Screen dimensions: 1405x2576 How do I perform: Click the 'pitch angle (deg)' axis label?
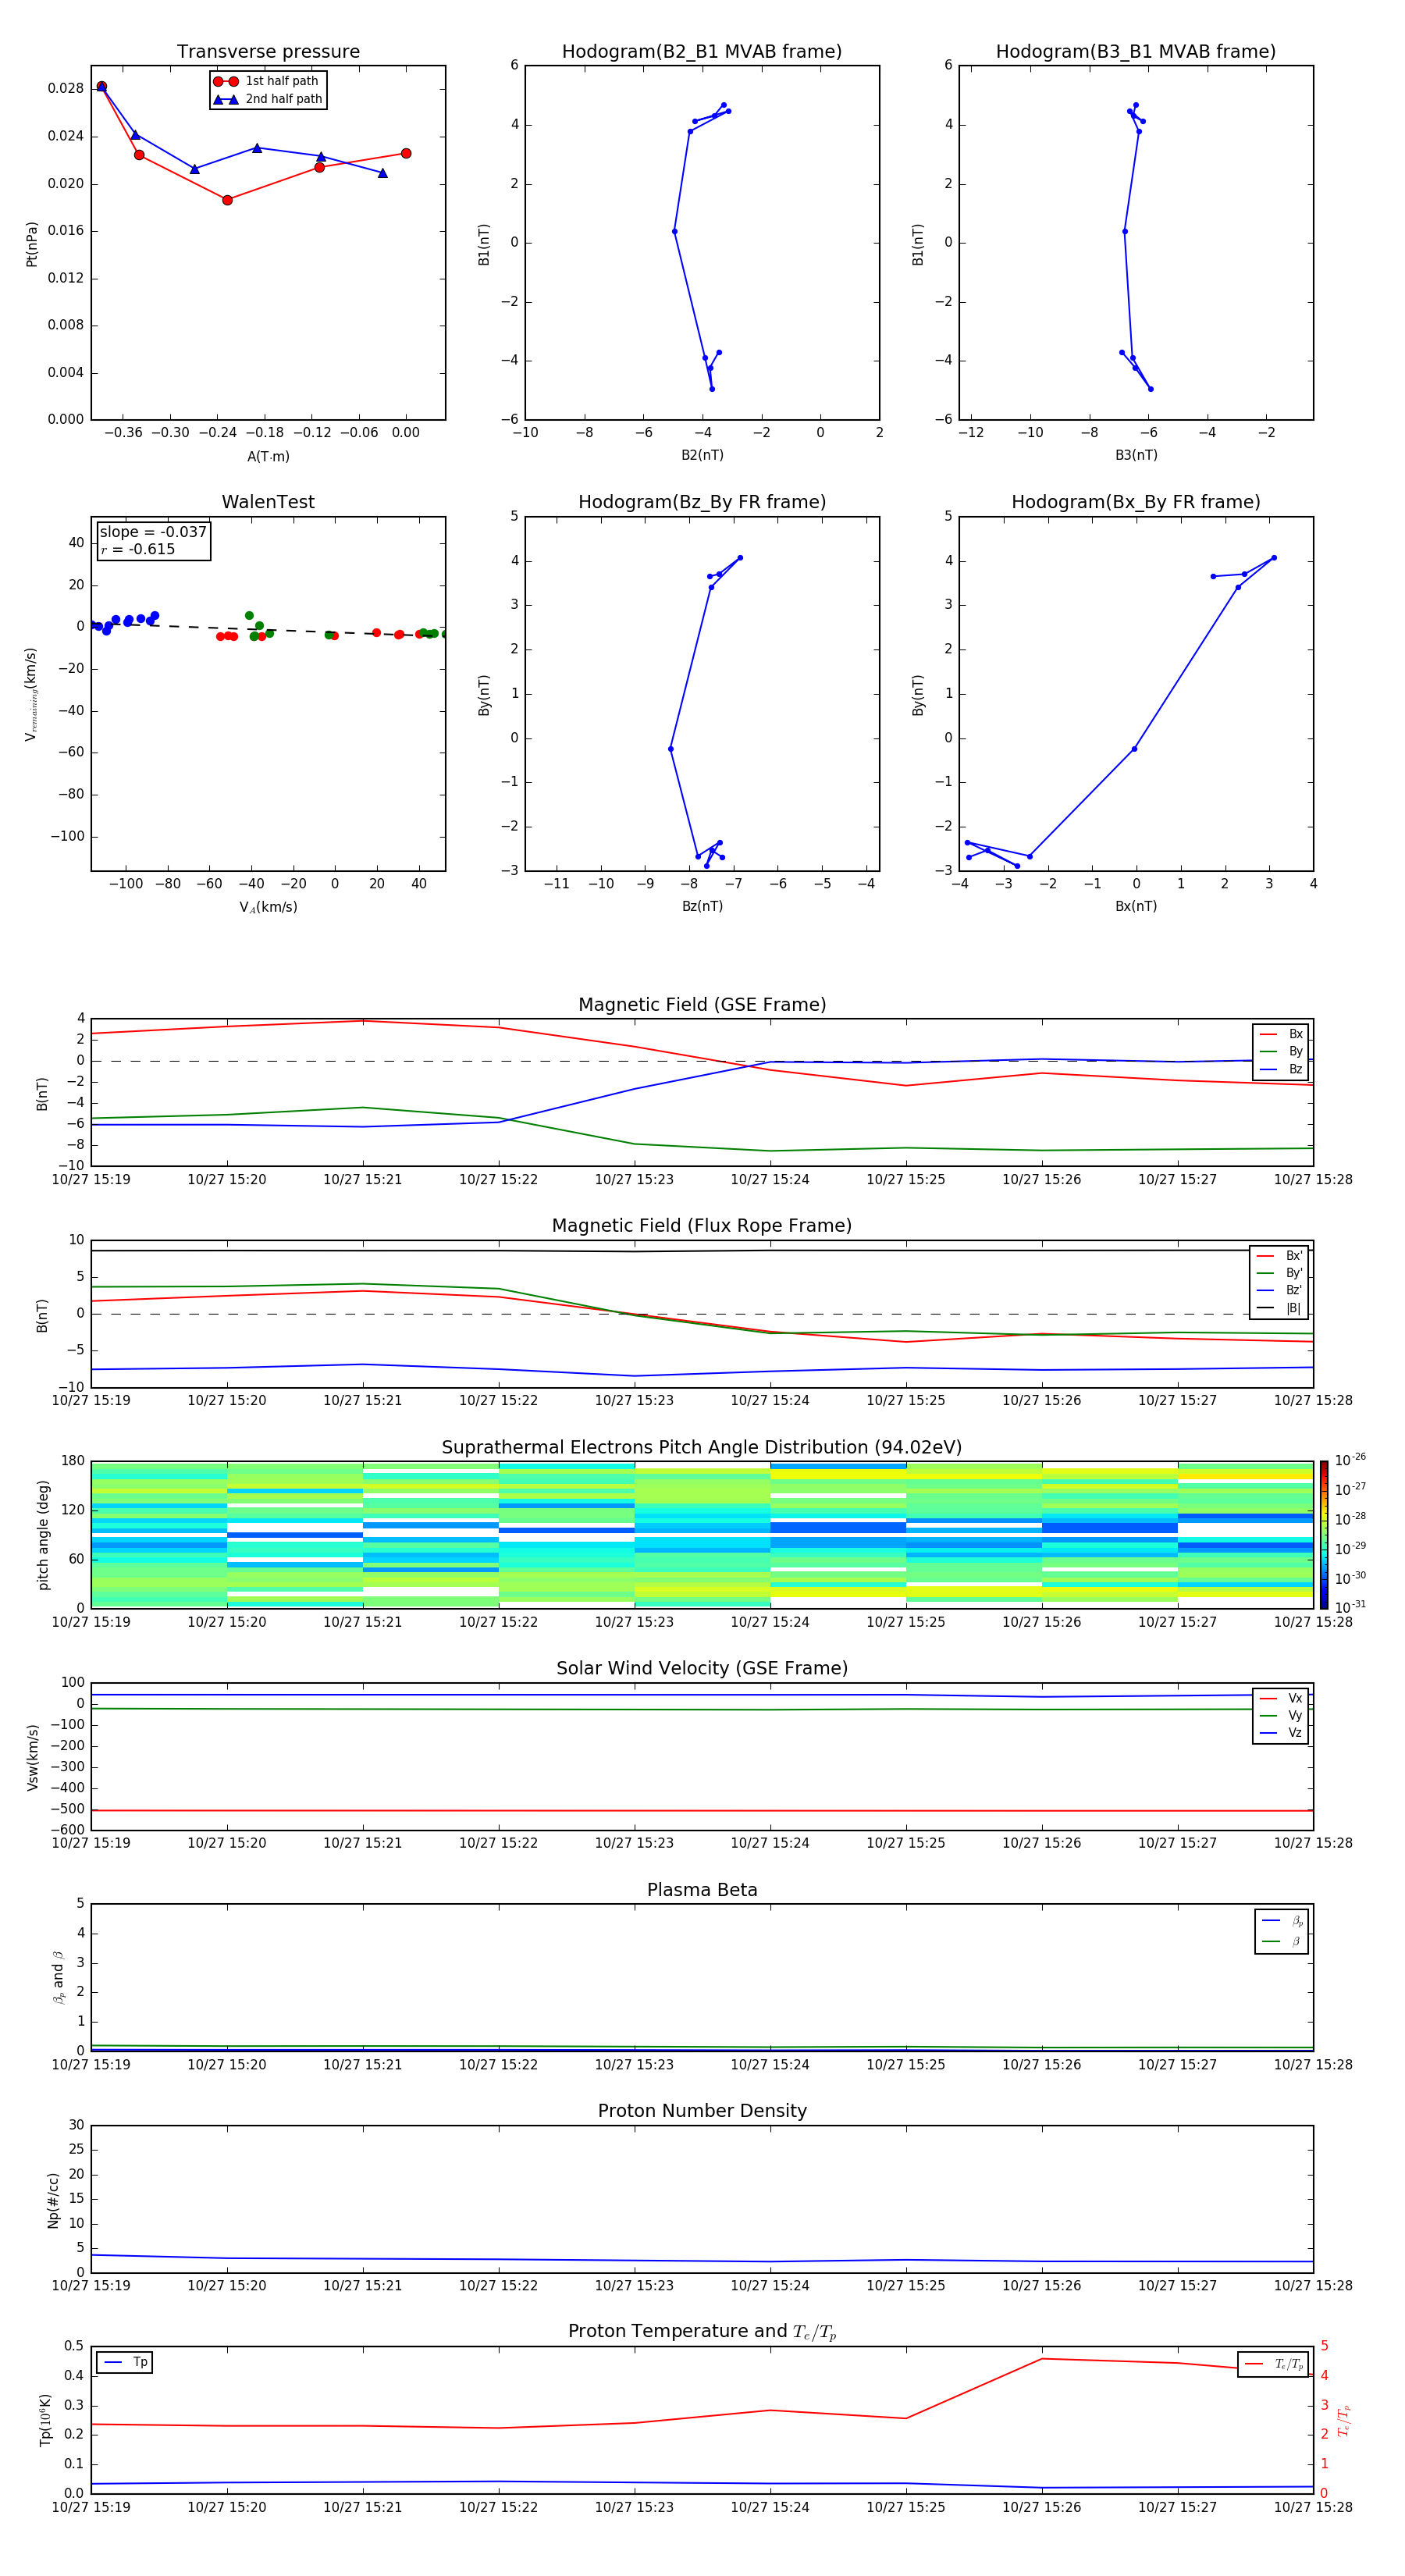point(43,1535)
